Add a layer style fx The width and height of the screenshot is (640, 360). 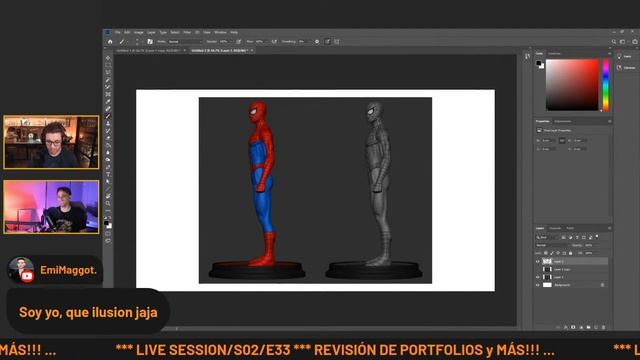(x=566, y=327)
